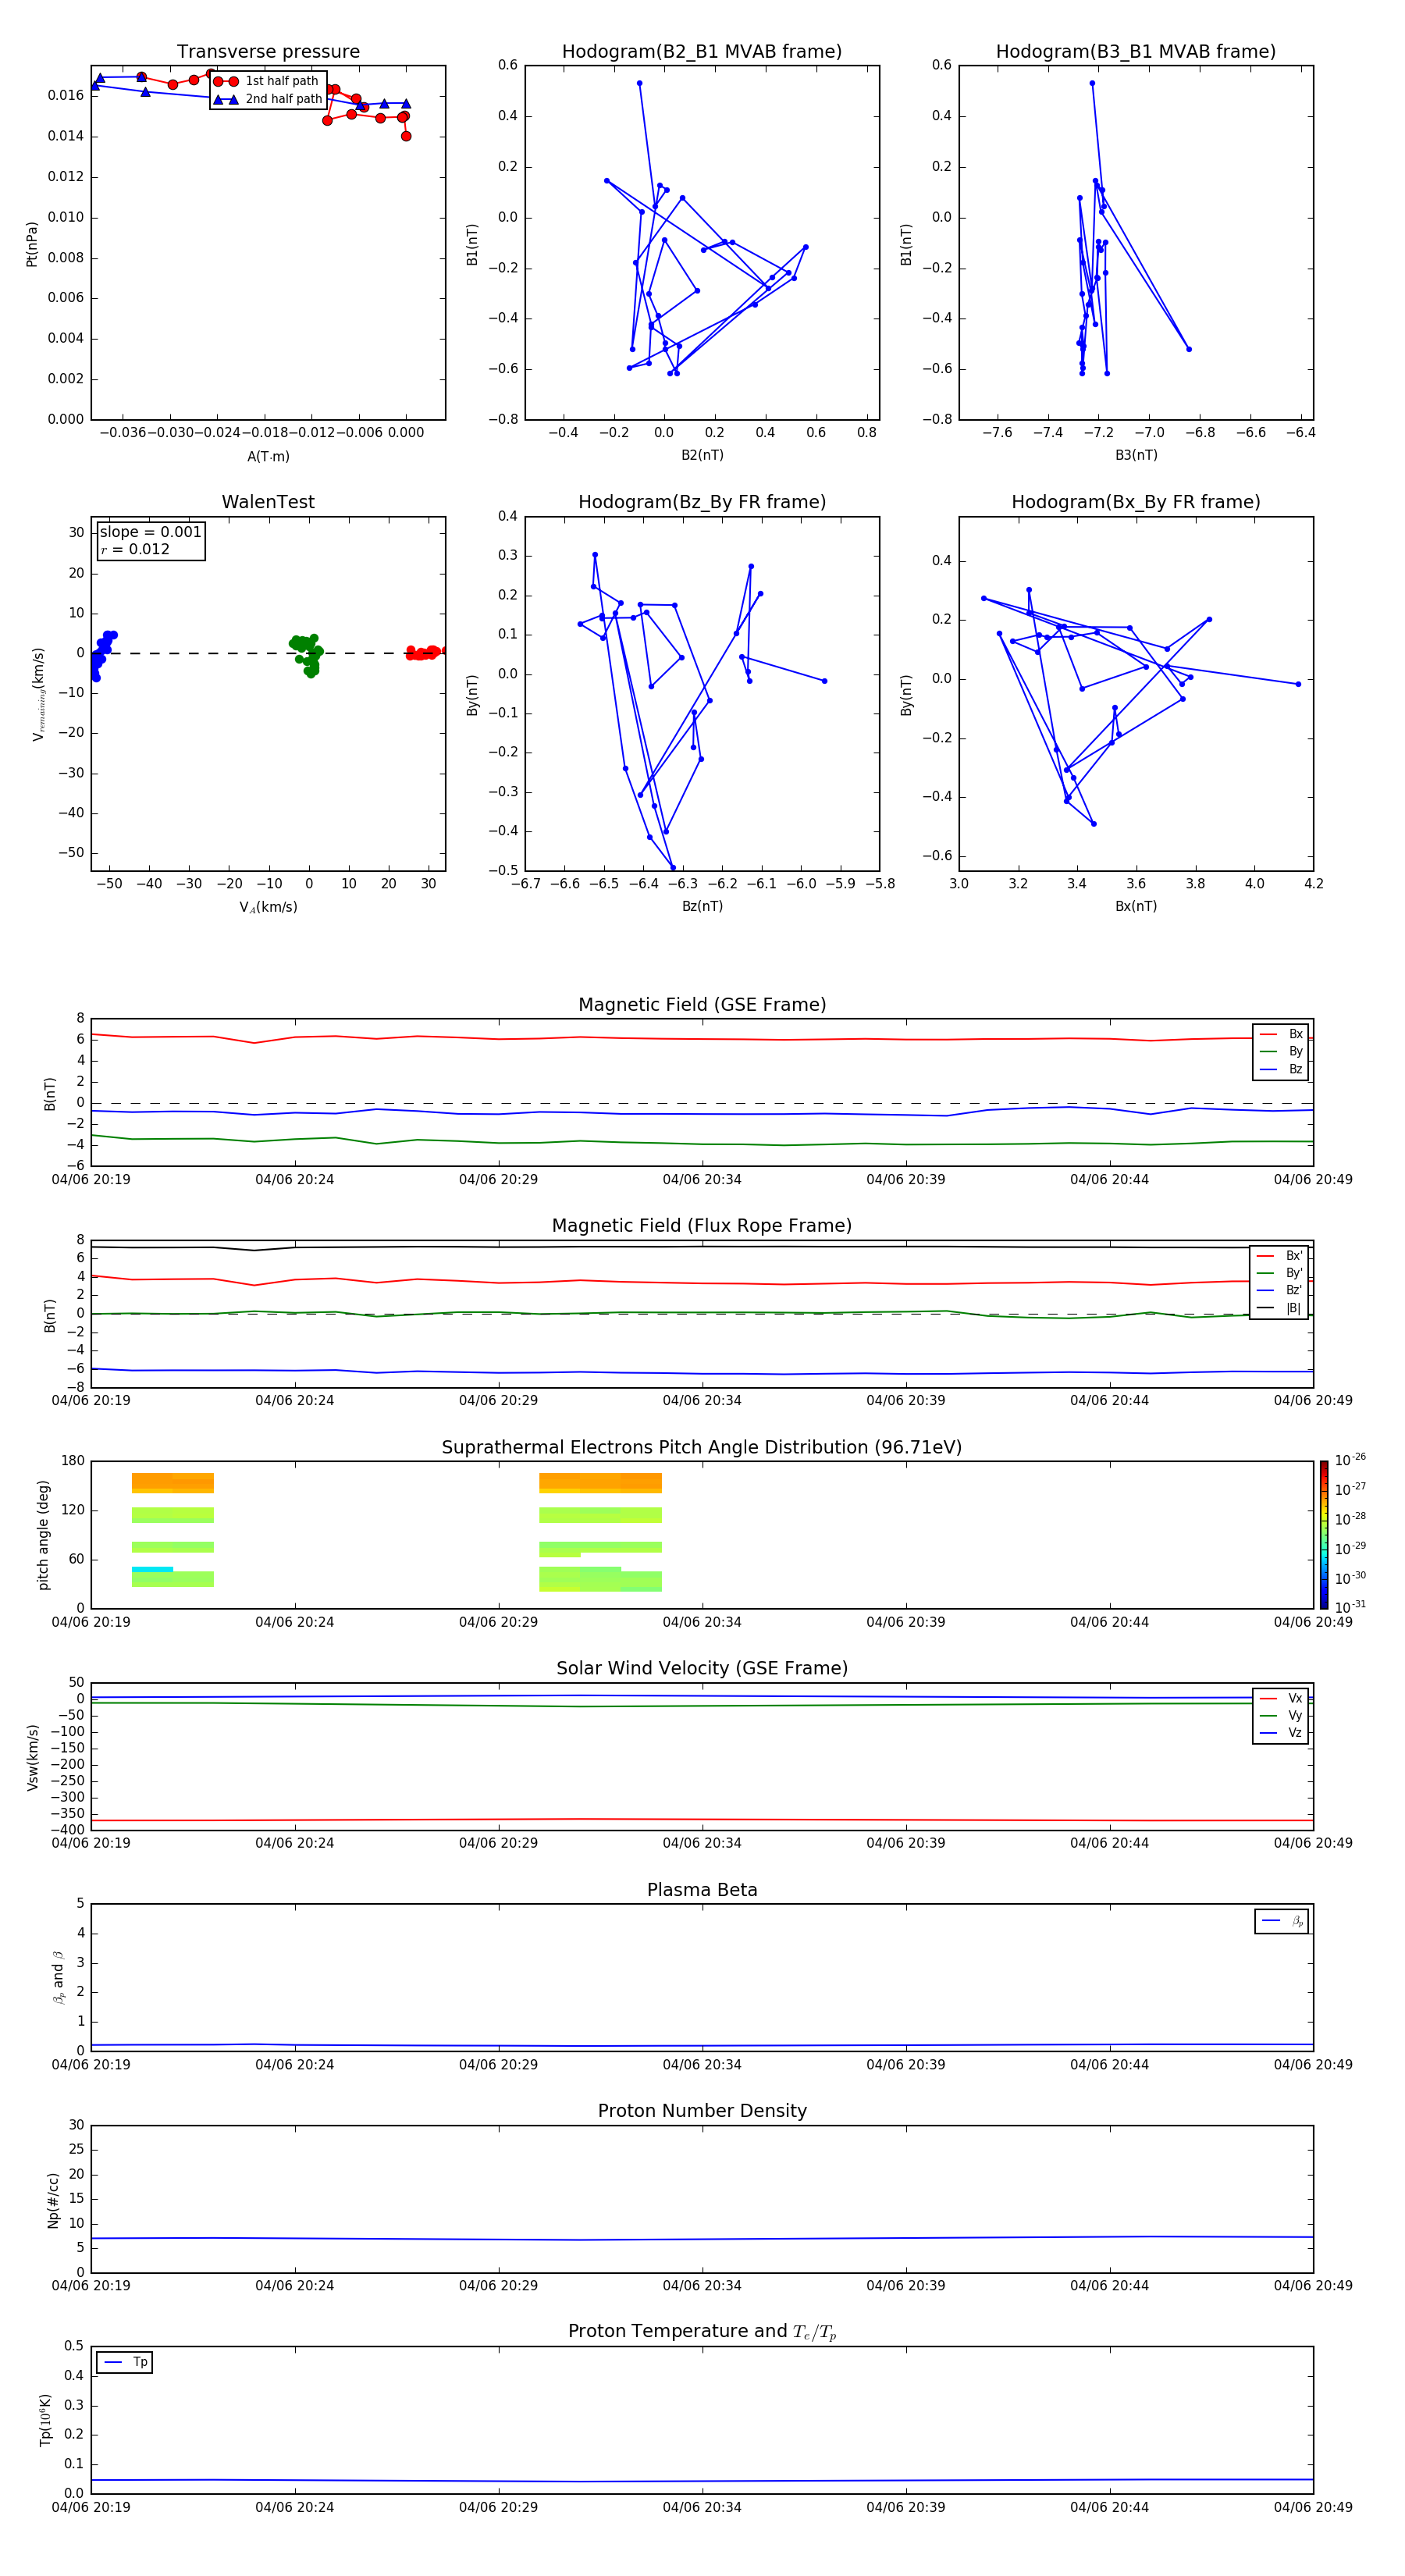Click the Solar Wind Velocity (GSE Frame) title
Image resolution: width=1405 pixels, height=2576 pixels.
[x=702, y=1668]
